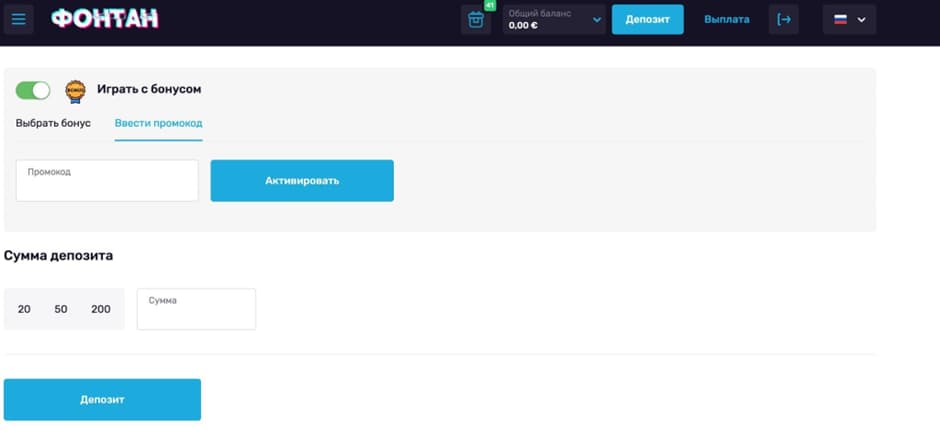Viewport: 940px width, 431px height.
Task: Open the language selector with Russian flag
Action: (849, 20)
